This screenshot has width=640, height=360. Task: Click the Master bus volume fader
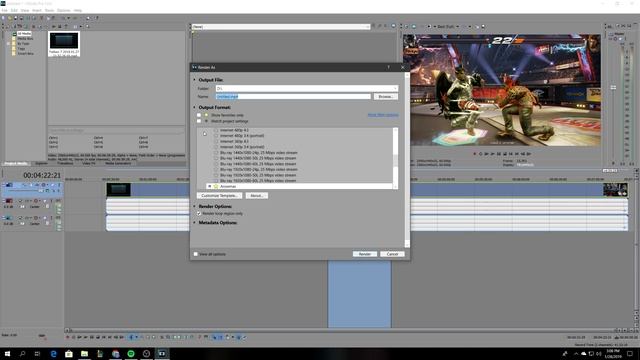click(x=613, y=87)
